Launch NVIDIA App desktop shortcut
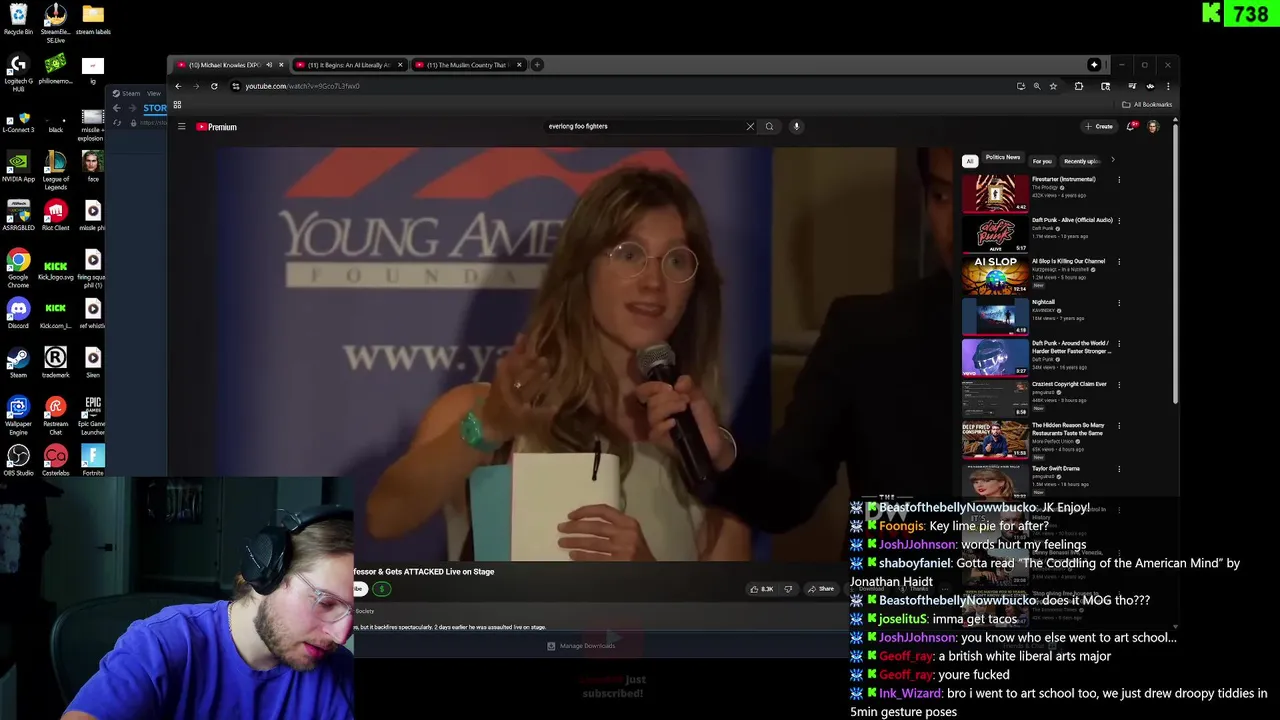Screen dimensions: 1280x720 pyautogui.click(x=18, y=167)
